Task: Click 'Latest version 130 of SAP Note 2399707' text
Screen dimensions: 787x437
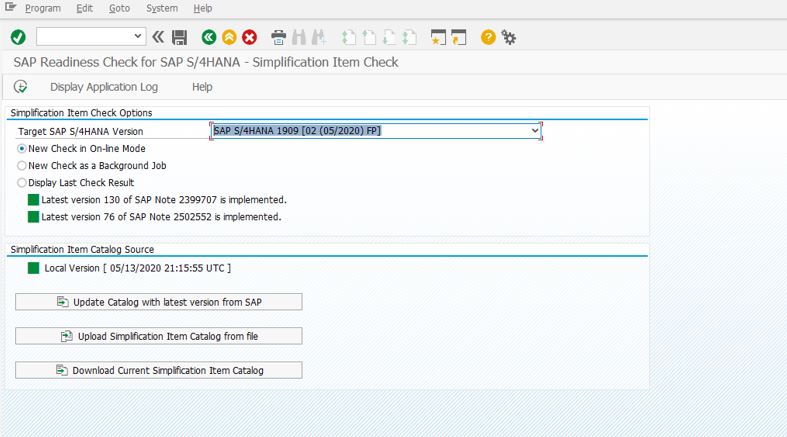Action: point(128,200)
